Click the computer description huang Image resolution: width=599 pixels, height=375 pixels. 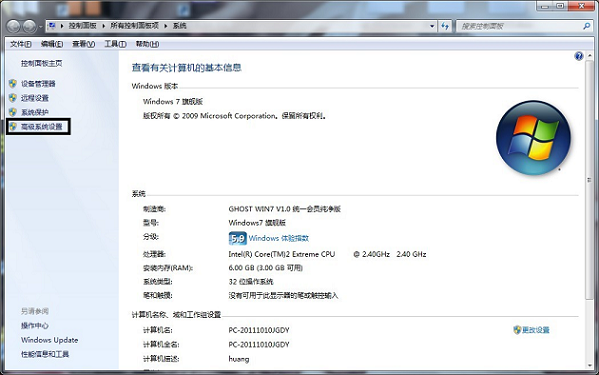(x=239, y=359)
